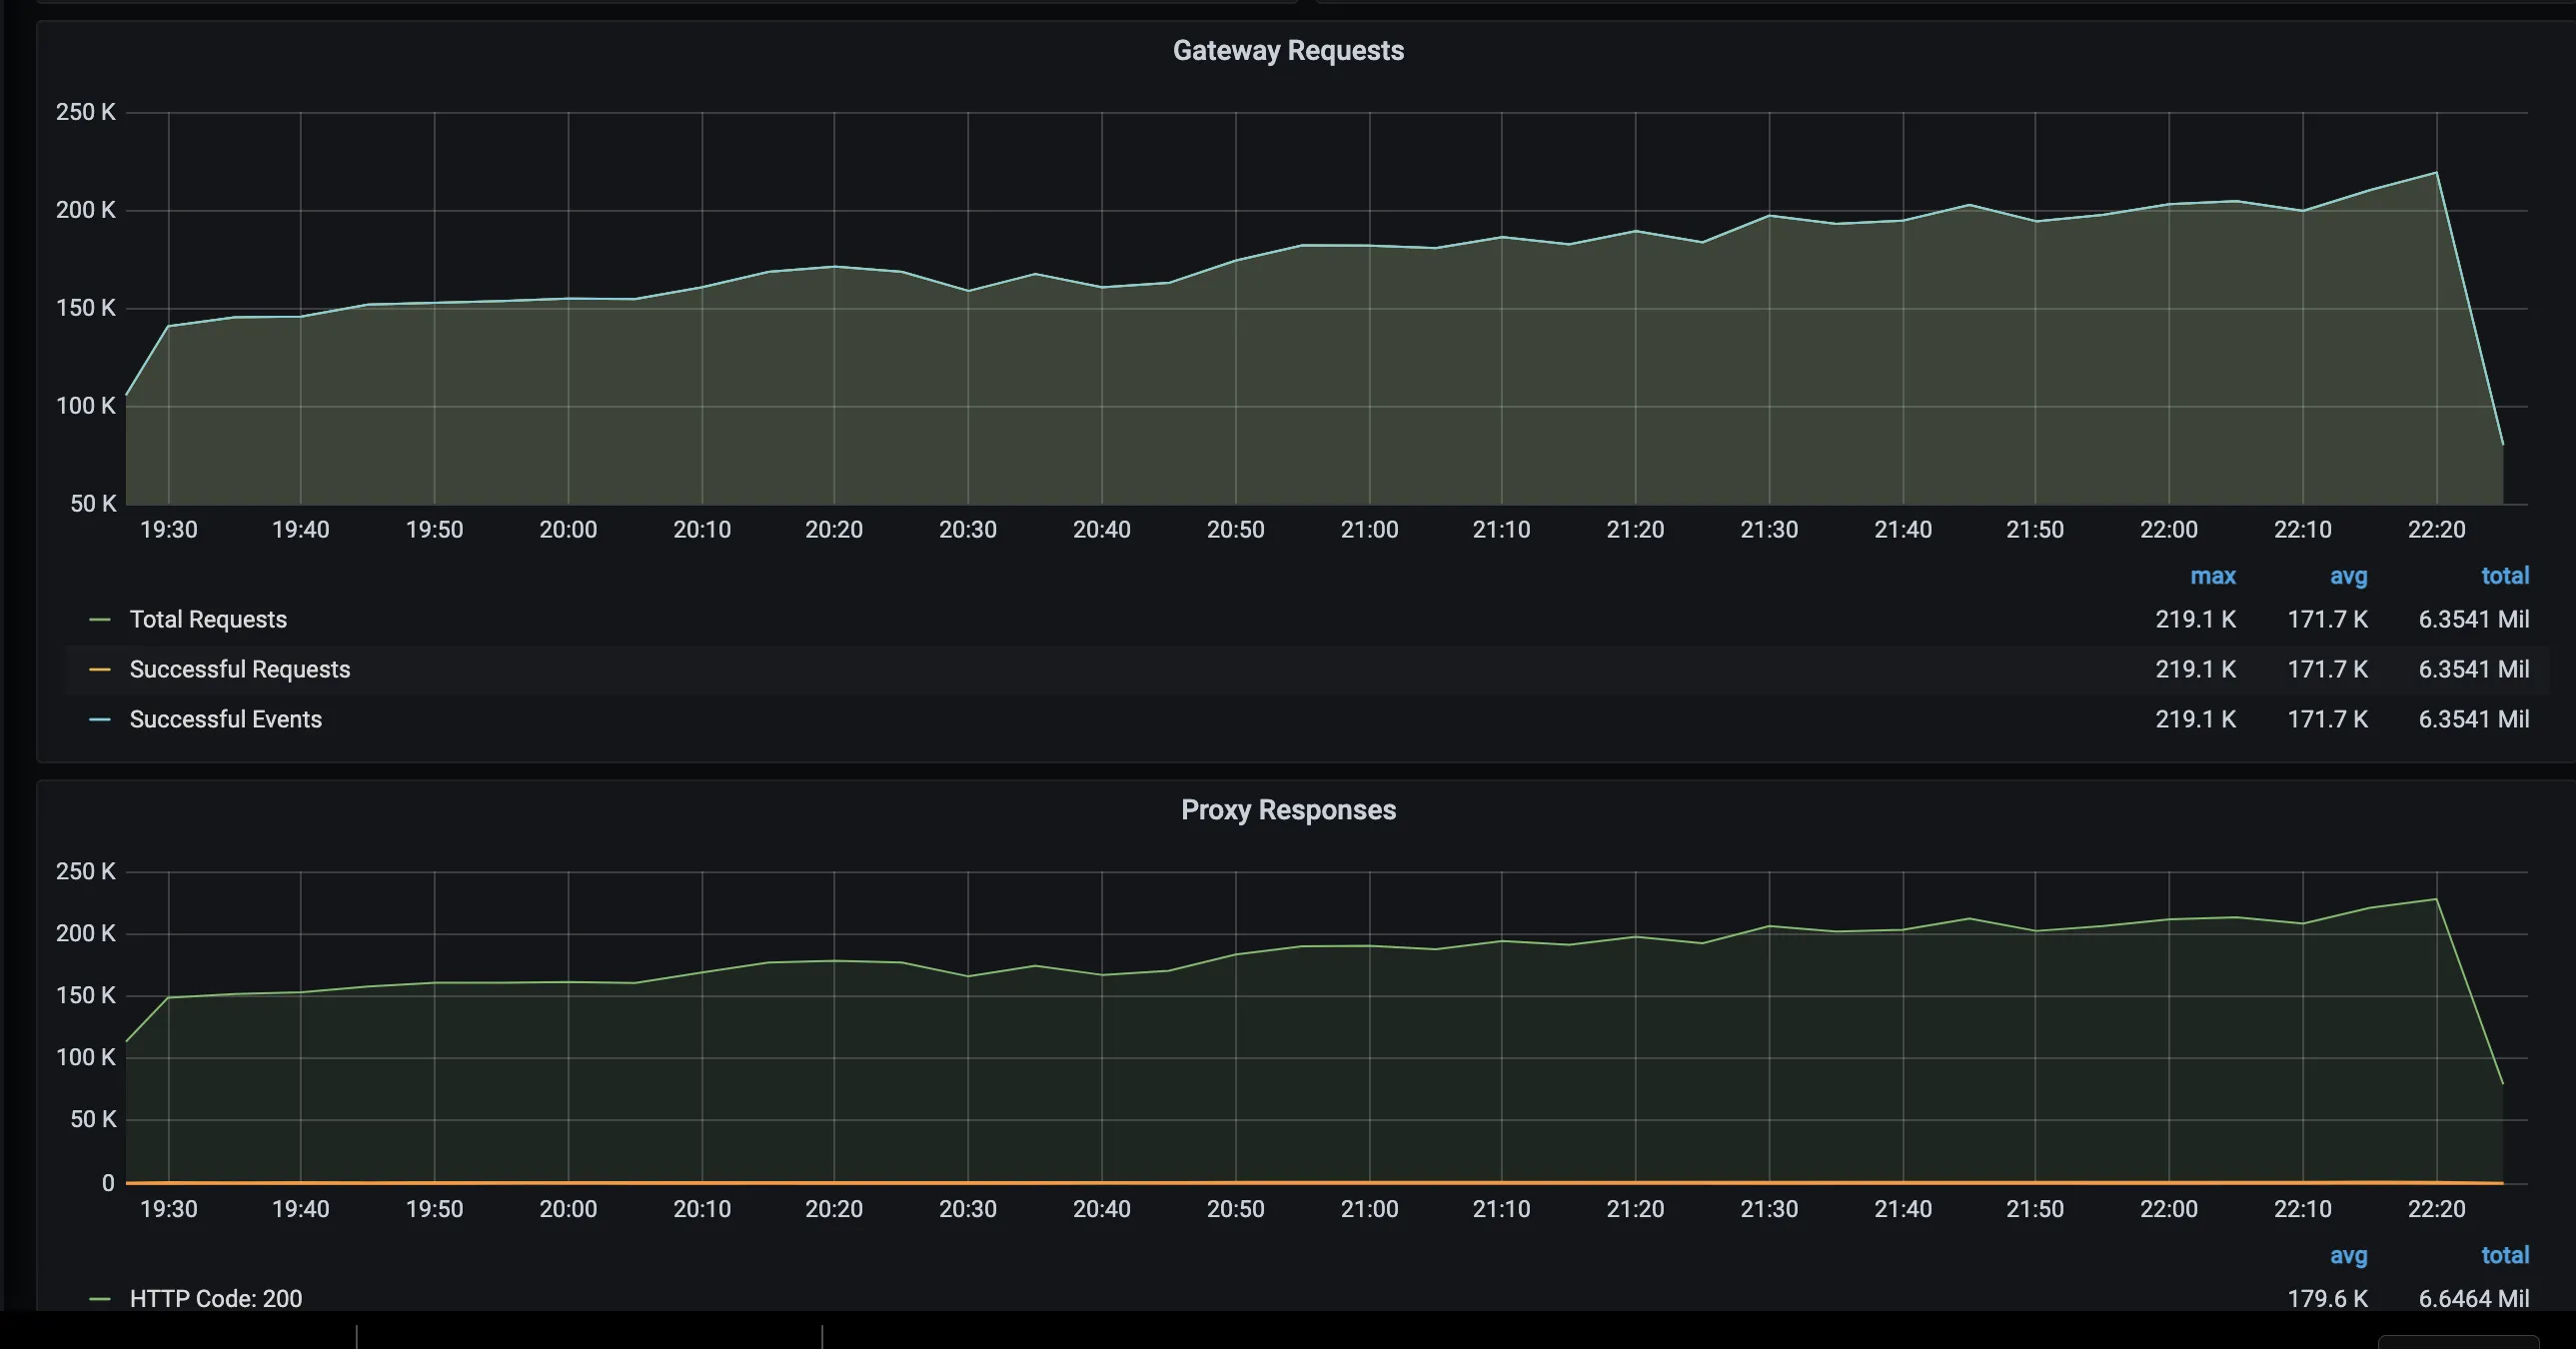
Task: Toggle Successful Requests series in legend
Action: pyautogui.click(x=239, y=669)
